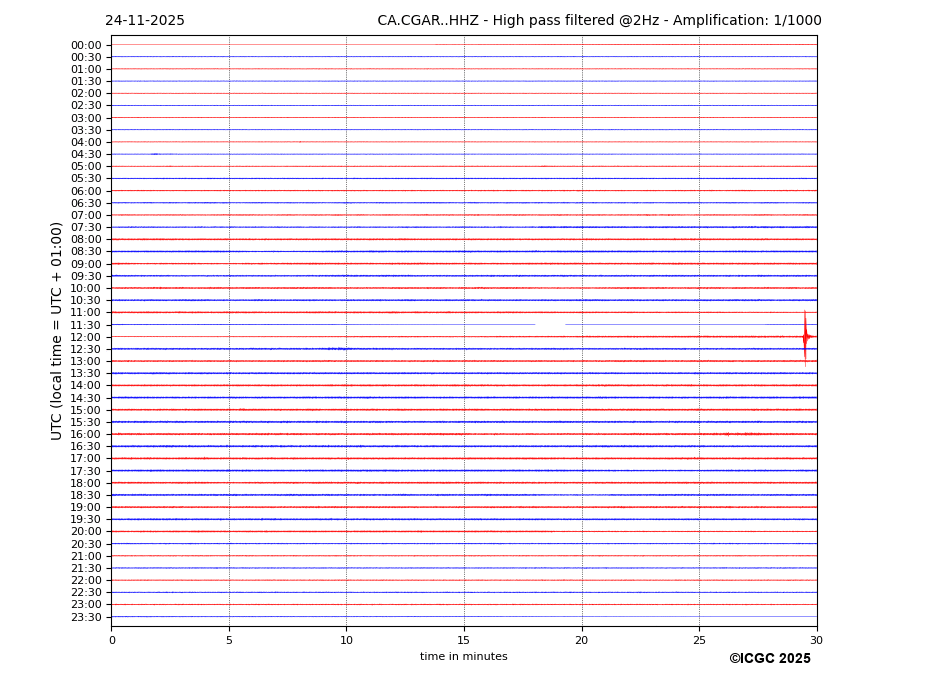The height and width of the screenshot is (696, 927).
Task: Click the x-axis tick labeled 25
Action: (699, 640)
